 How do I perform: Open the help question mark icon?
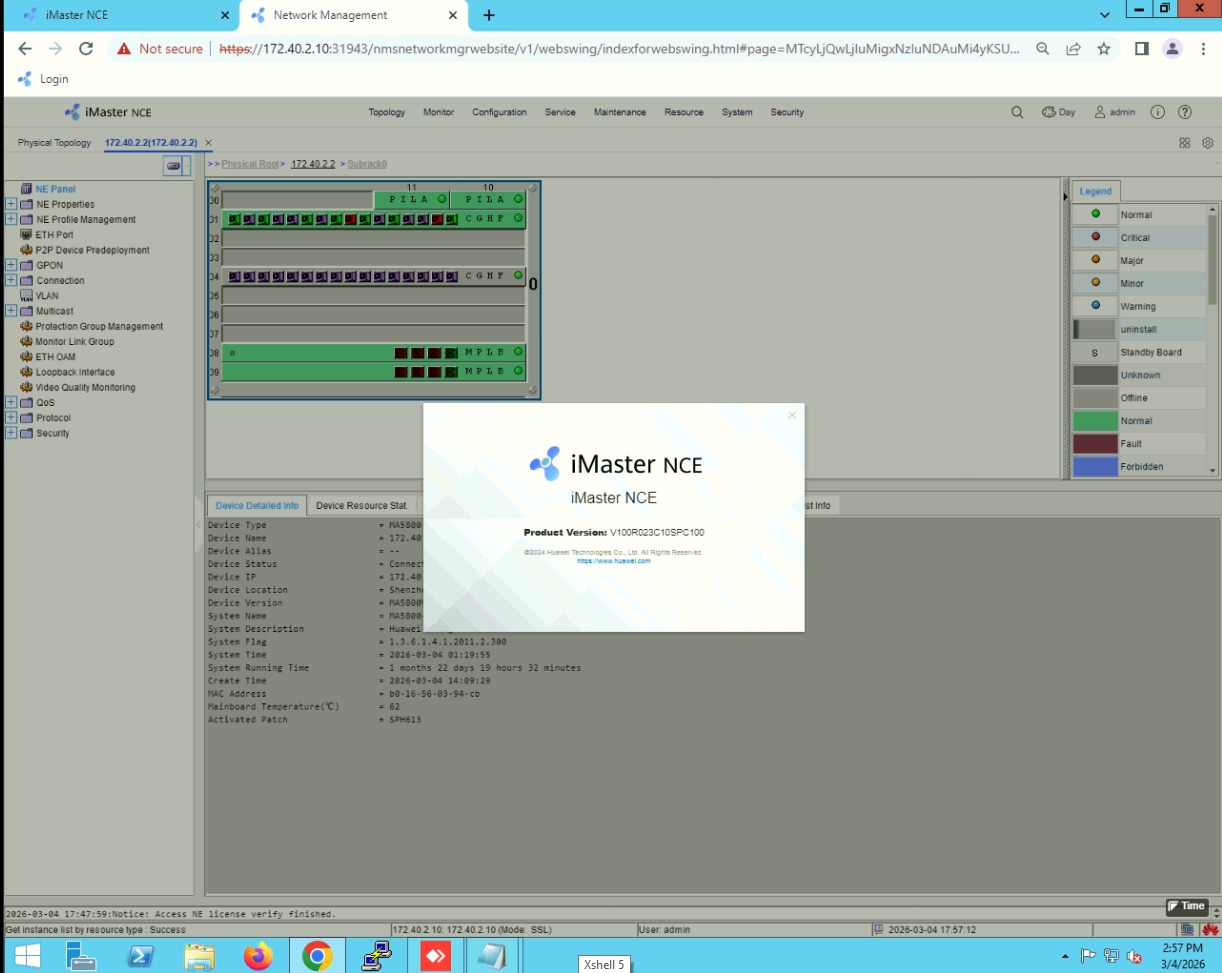1185,112
